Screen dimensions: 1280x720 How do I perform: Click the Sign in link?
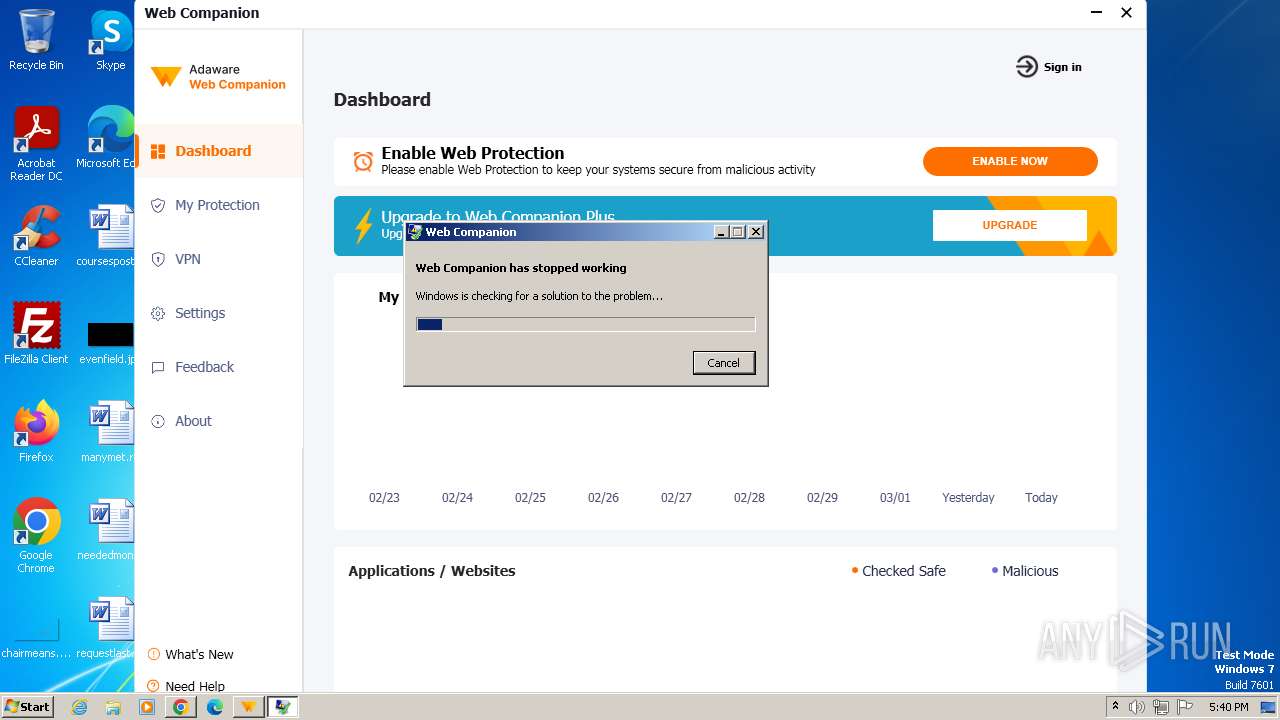click(x=1062, y=67)
